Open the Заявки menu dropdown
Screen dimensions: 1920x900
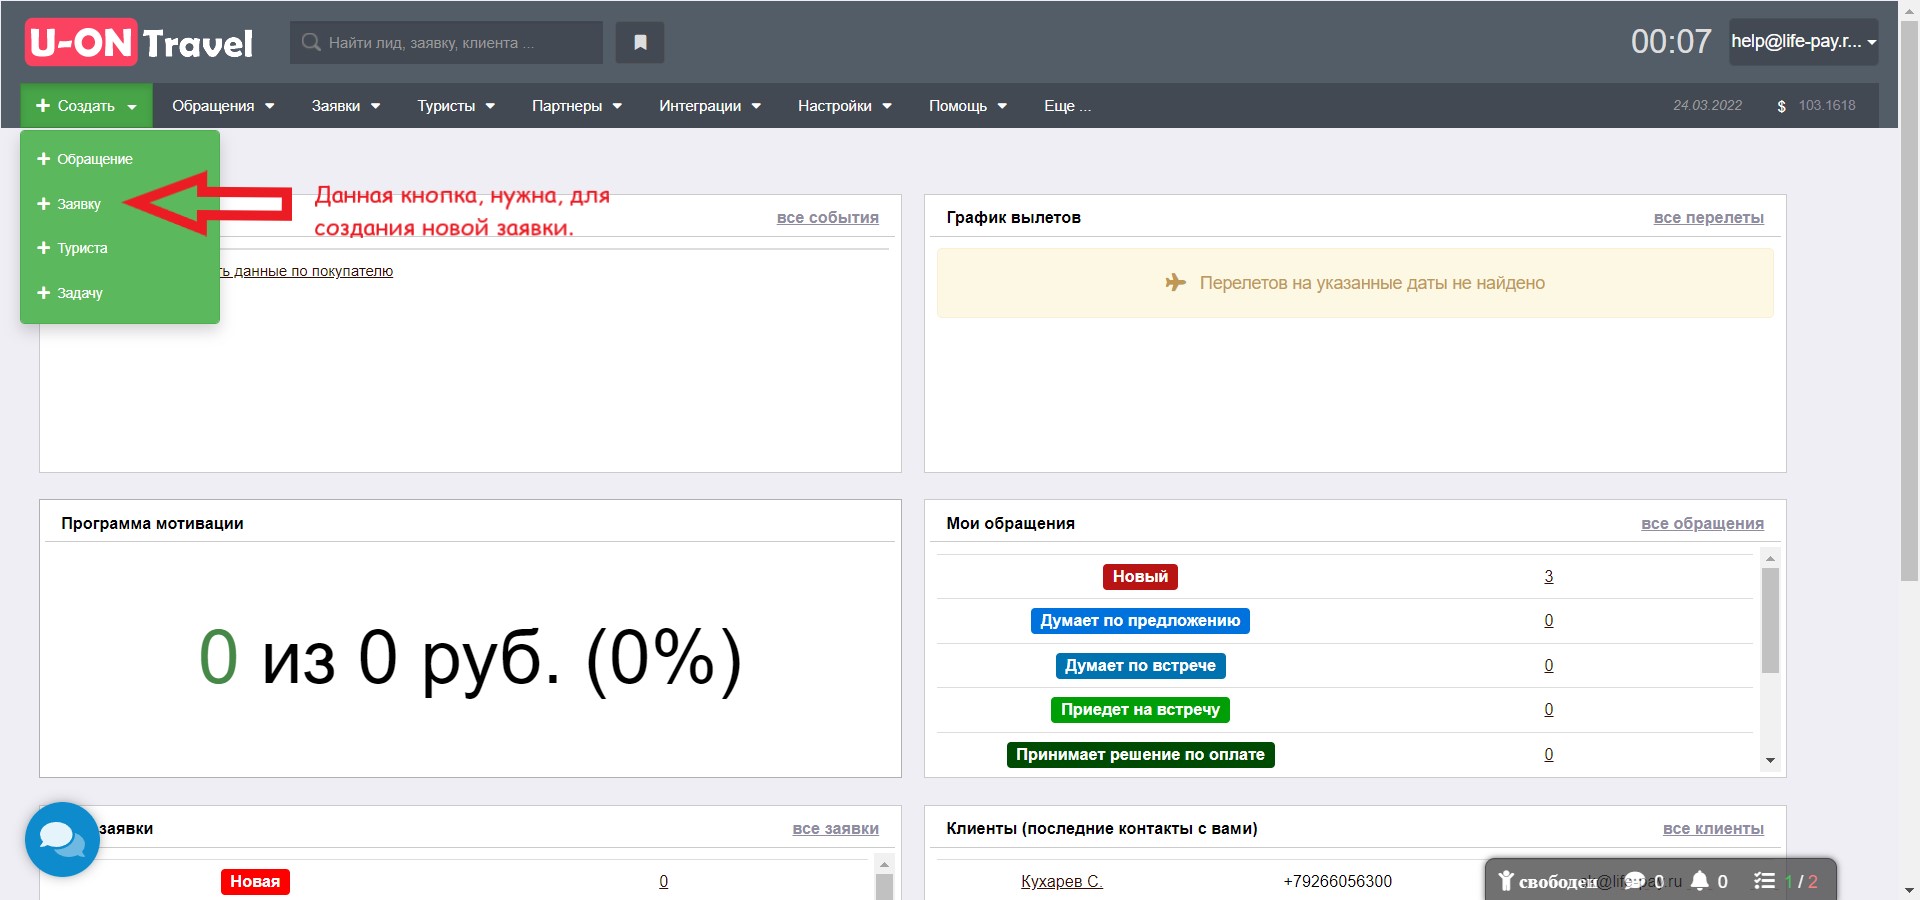coord(345,105)
